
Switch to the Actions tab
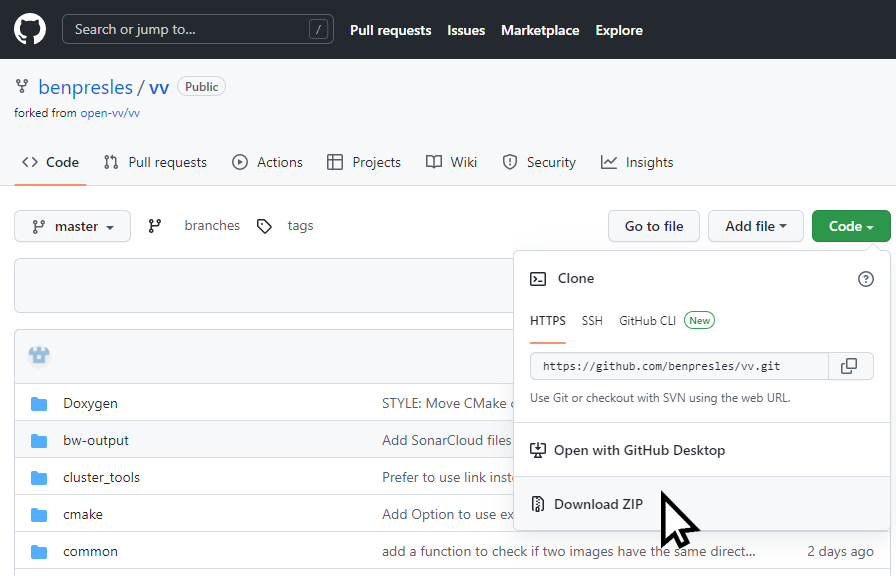coord(267,162)
